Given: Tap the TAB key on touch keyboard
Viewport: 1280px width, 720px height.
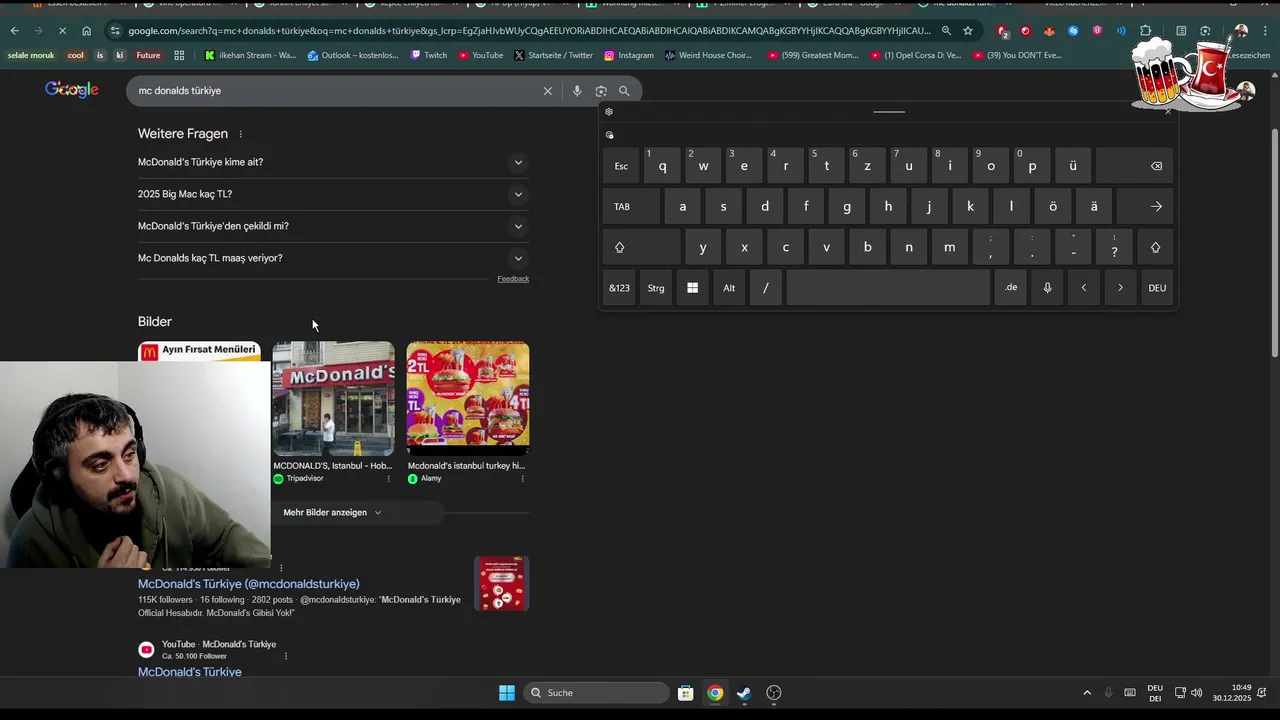Looking at the screenshot, I should (631, 207).
